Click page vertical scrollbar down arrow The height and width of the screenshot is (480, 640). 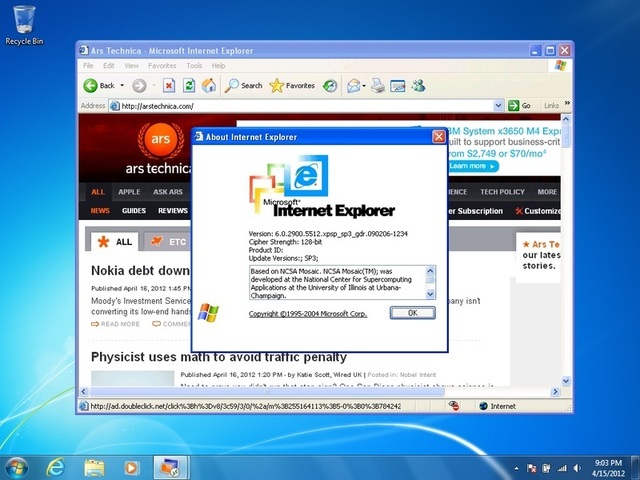pos(566,381)
